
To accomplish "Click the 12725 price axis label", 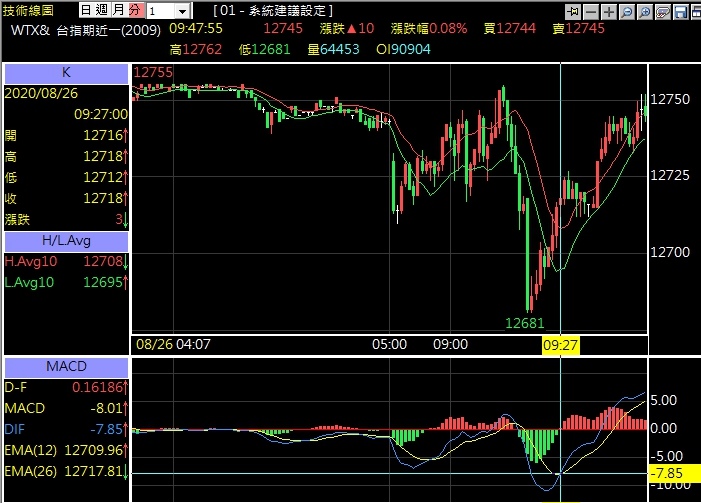I will pos(670,175).
